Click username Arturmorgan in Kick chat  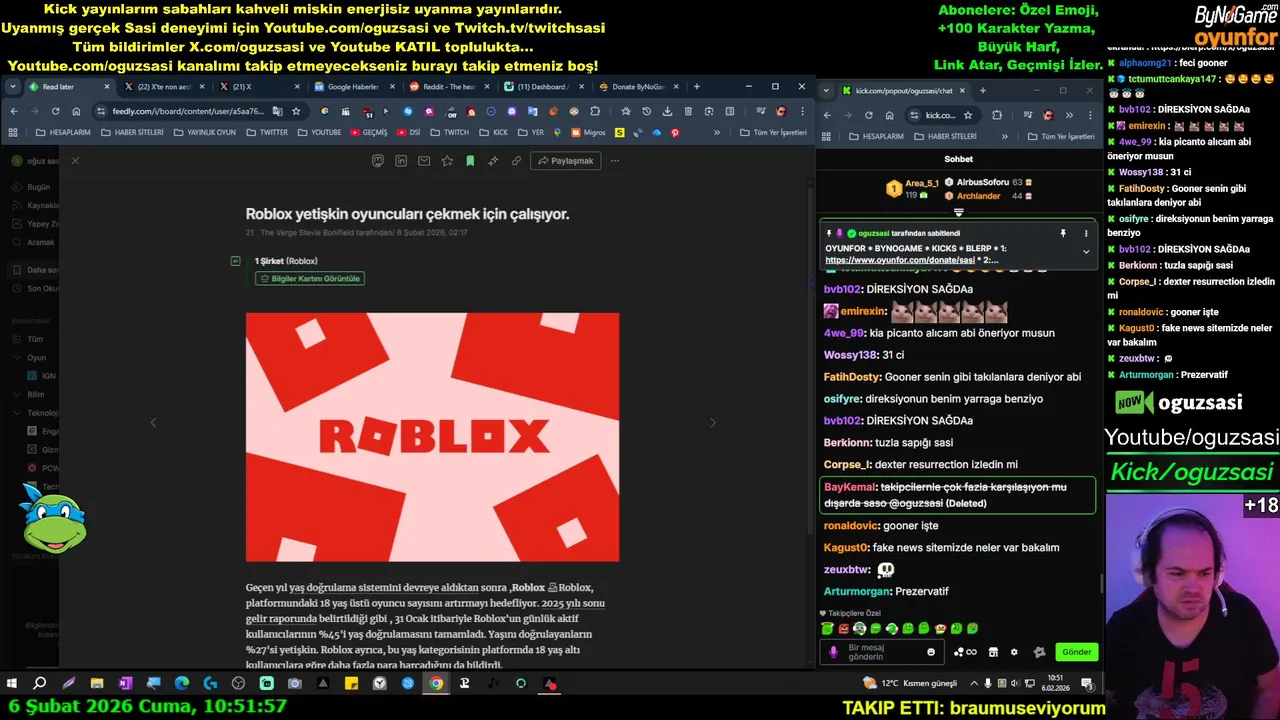[857, 591]
